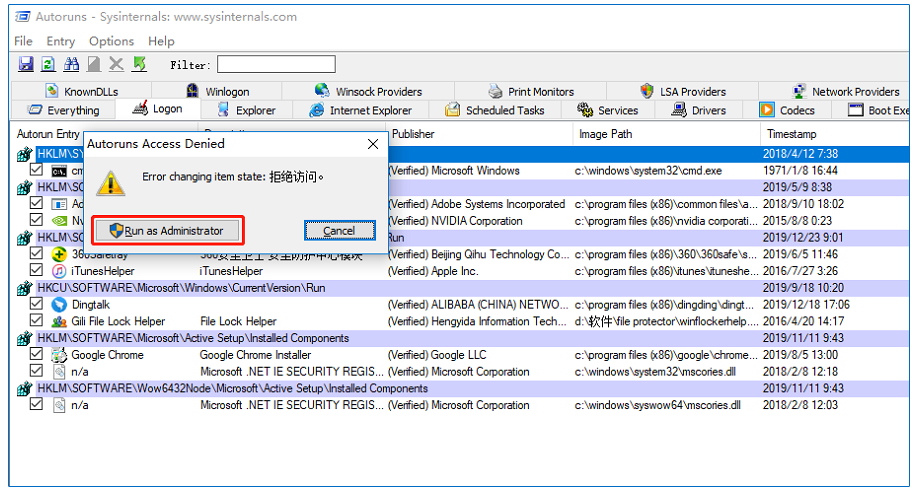This screenshot has width=918, height=491.
Task: Click File Lock Helper description text
Action: coord(238,321)
